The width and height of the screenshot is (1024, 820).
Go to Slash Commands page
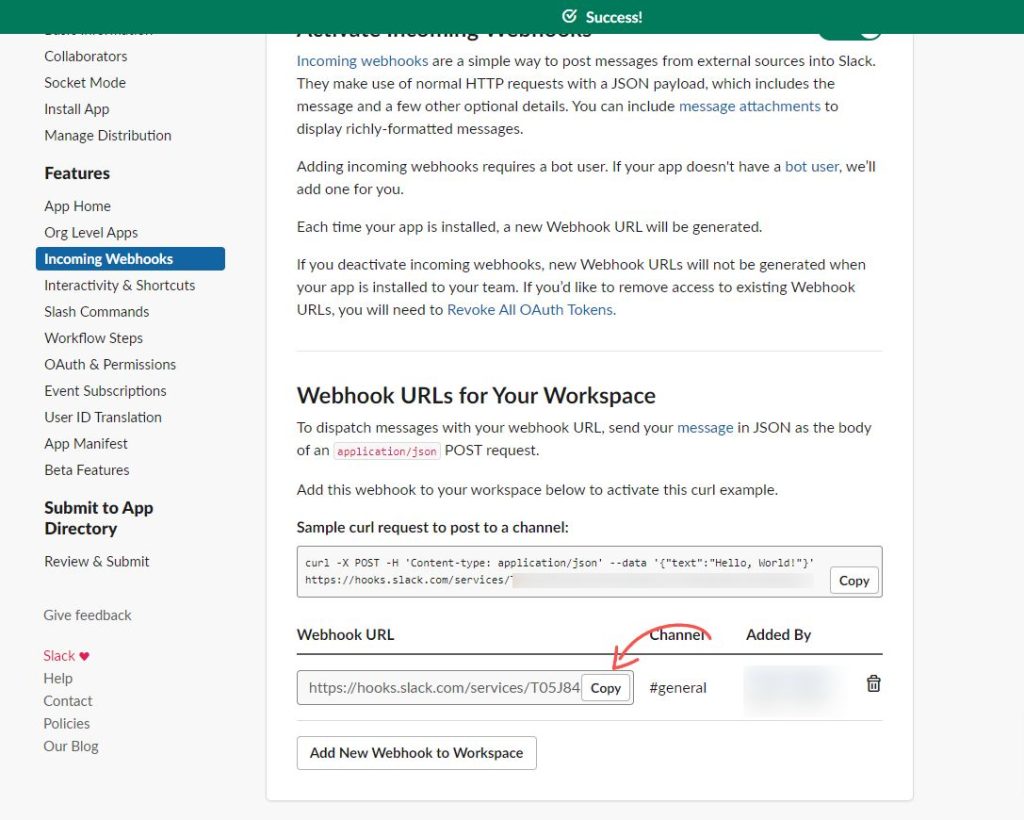(x=97, y=312)
